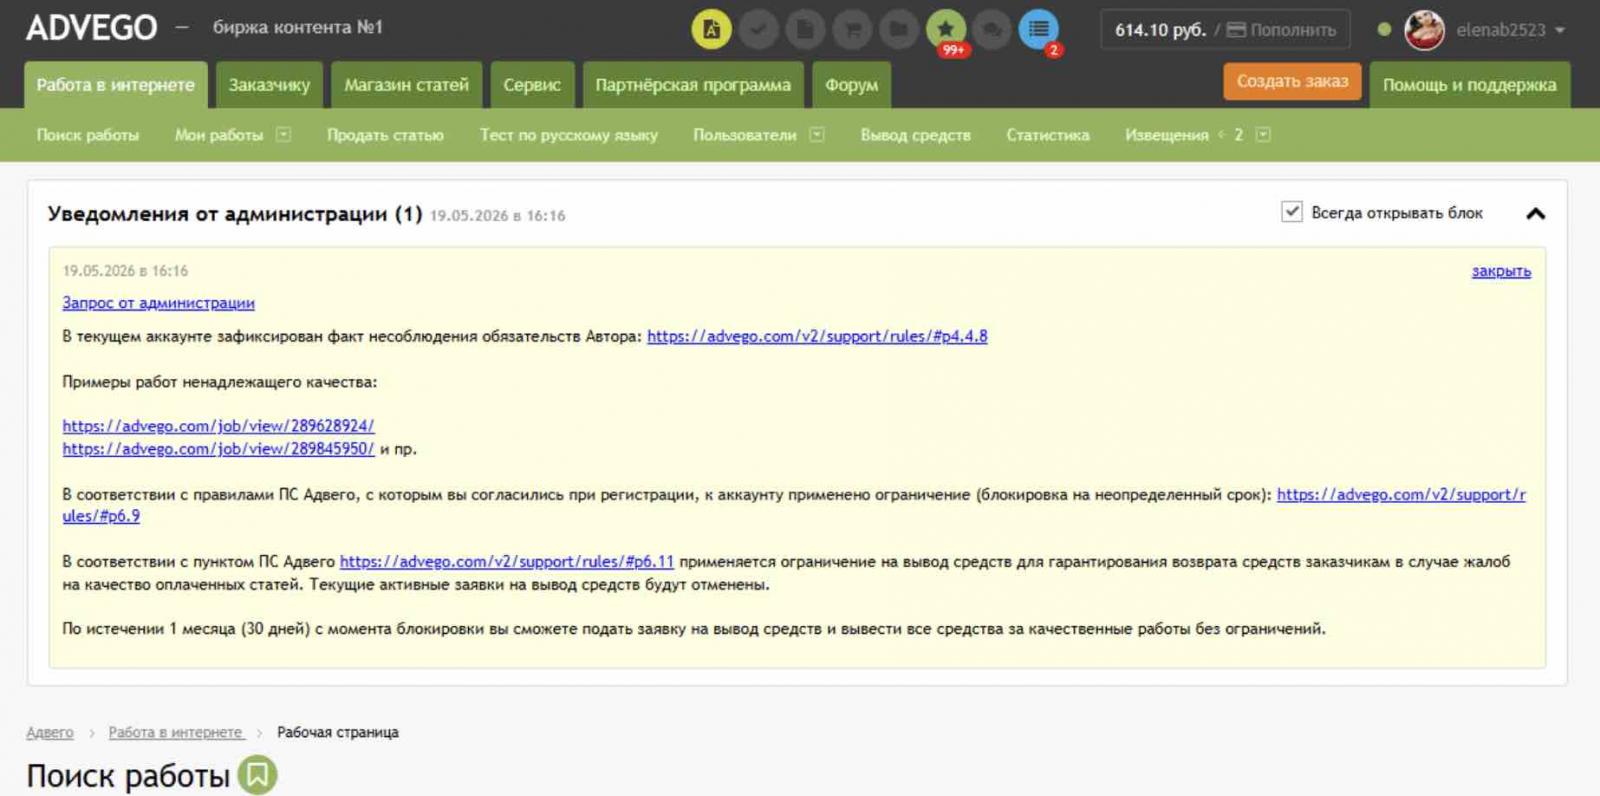The width and height of the screenshot is (1600, 796).
Task: Click the grey document page icon in header
Action: (x=805, y=29)
